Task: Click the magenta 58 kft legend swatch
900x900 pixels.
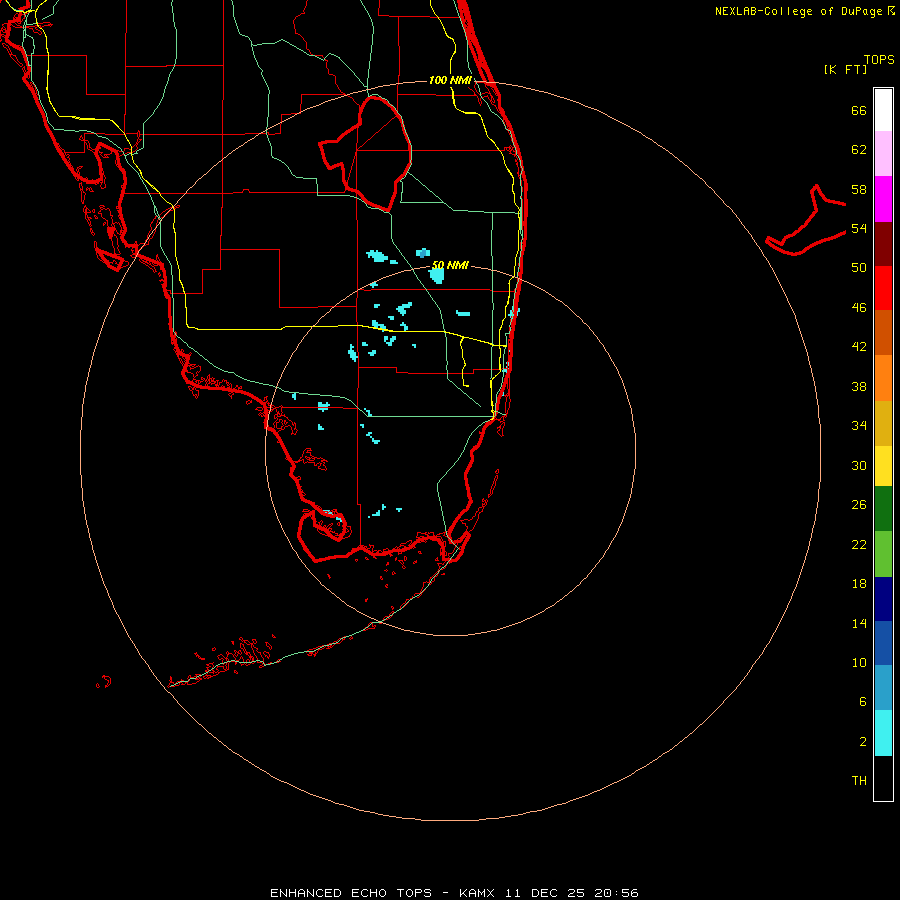Action: tap(883, 199)
